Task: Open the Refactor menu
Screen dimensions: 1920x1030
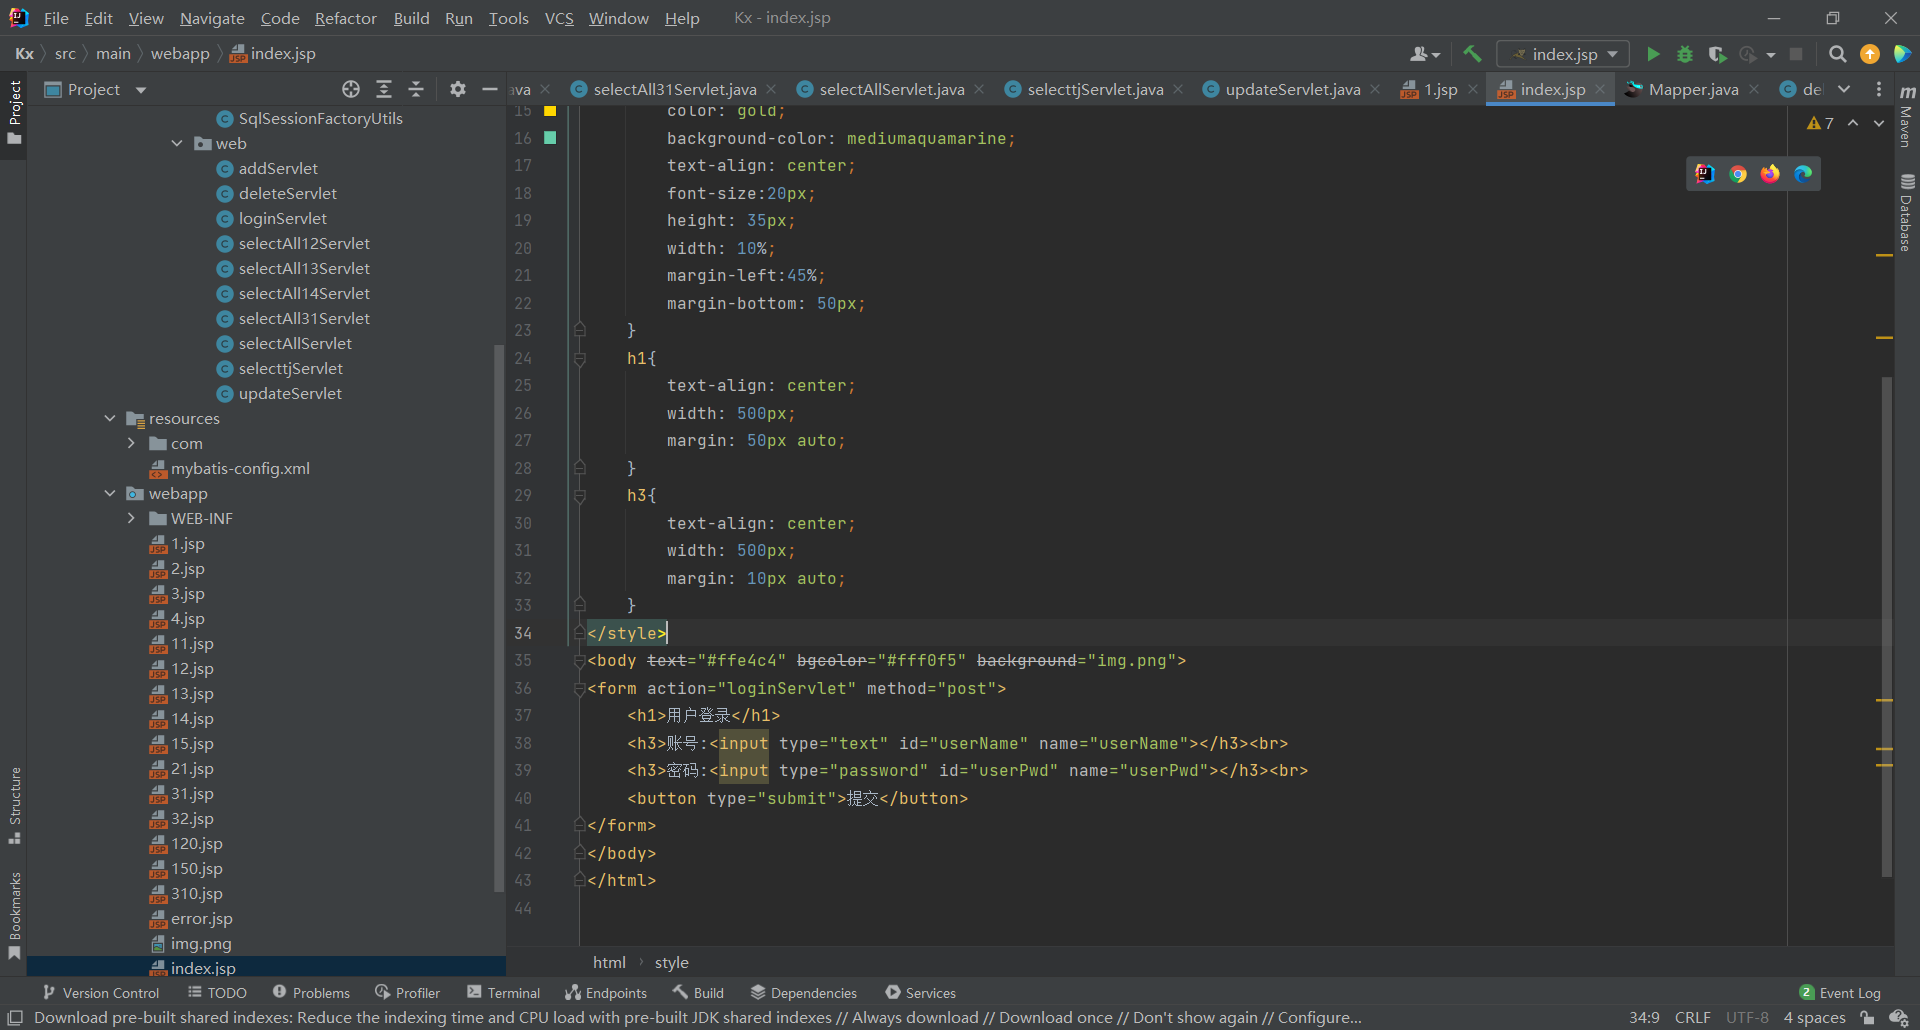Action: coord(346,18)
